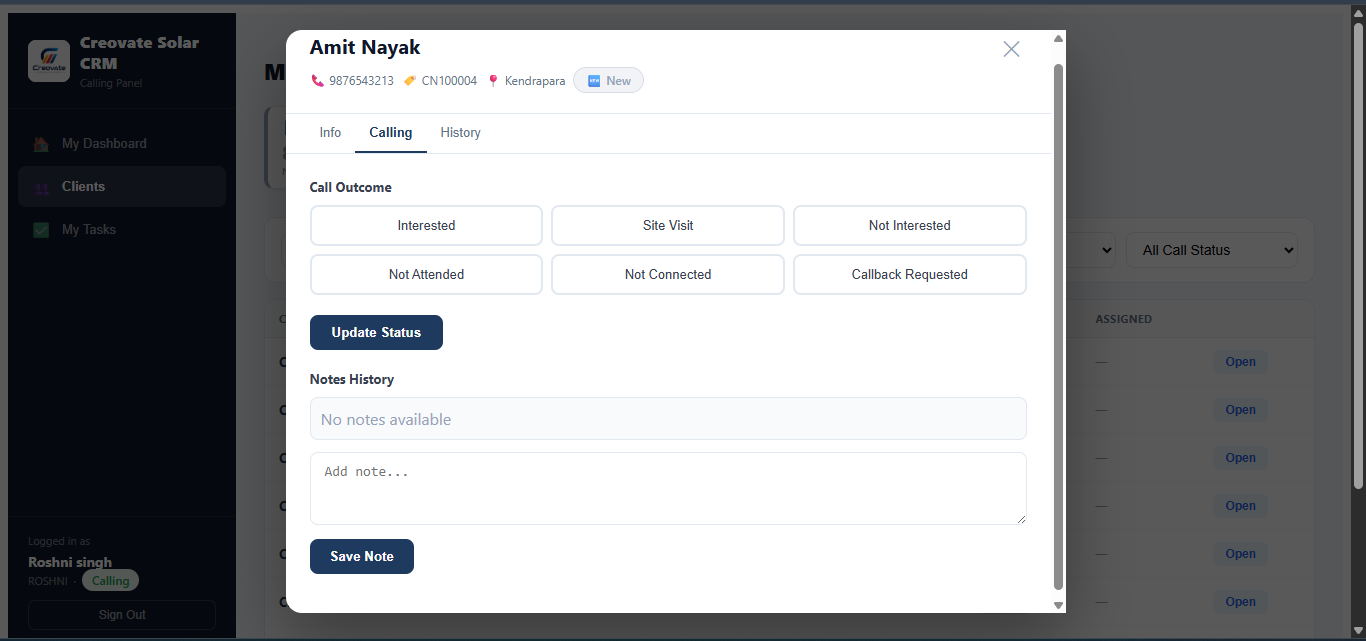Close the Amit Nayak dialog with X

pyautogui.click(x=1011, y=49)
